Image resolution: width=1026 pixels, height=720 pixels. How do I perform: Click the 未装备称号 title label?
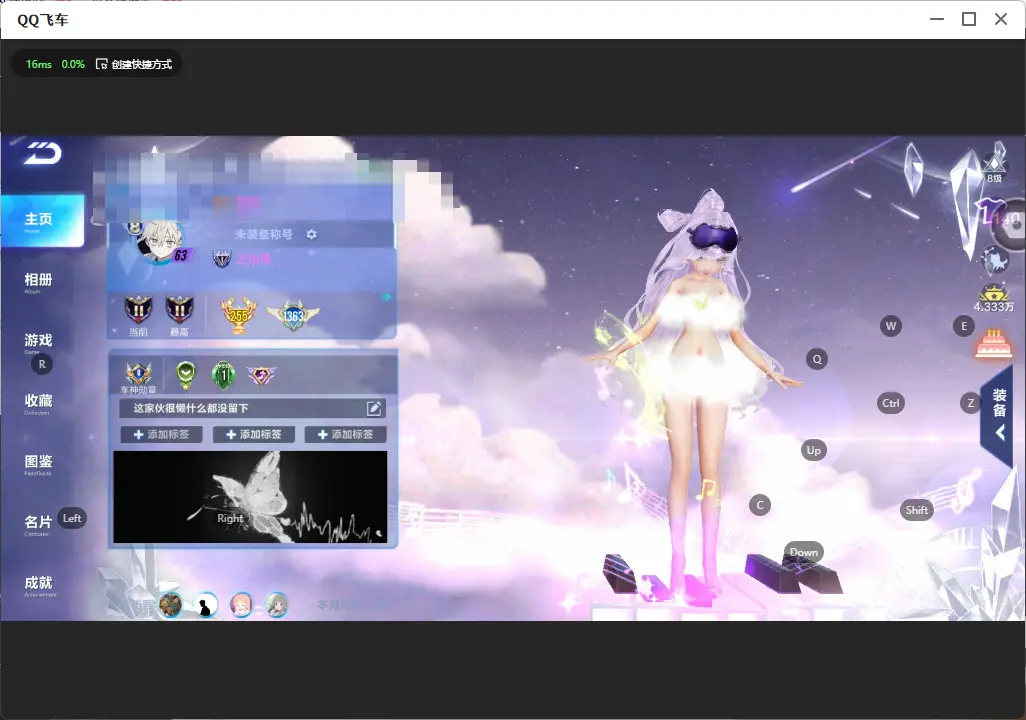tap(264, 234)
